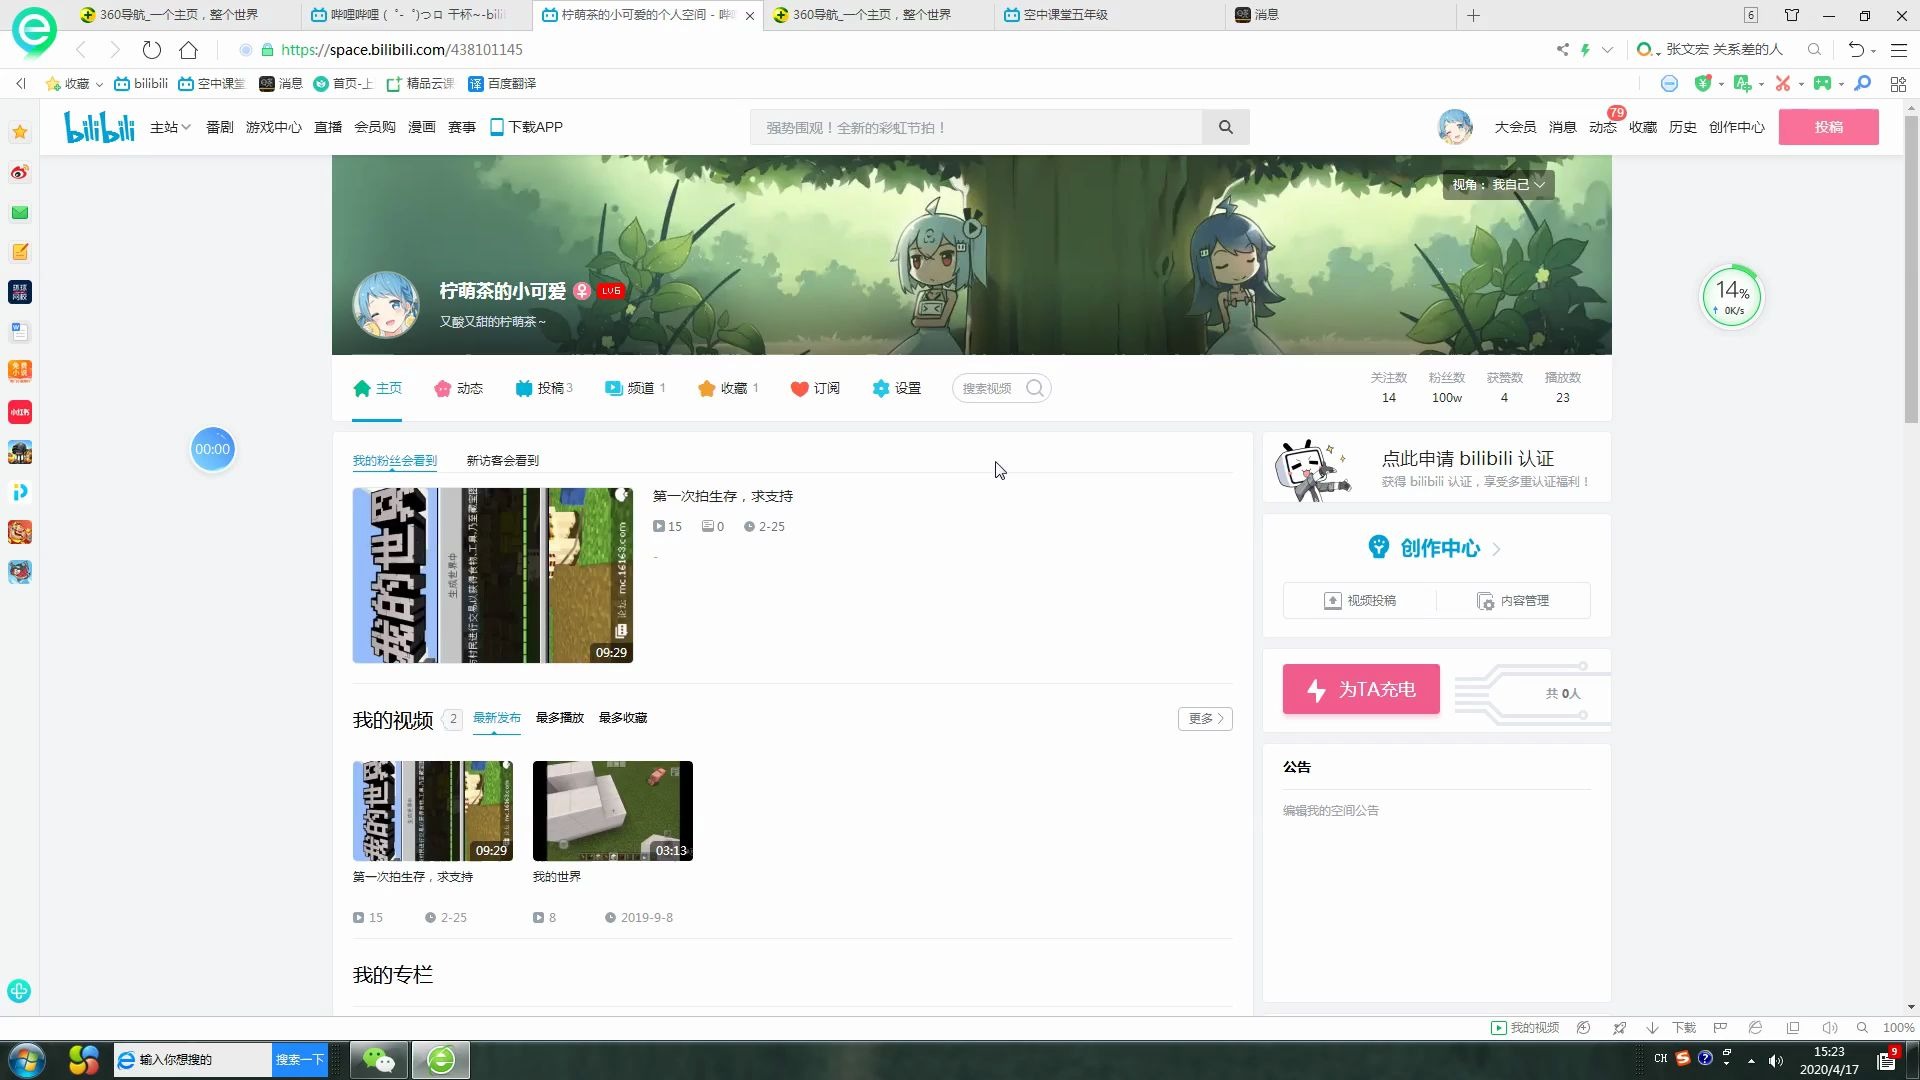Click 点此申请 bilibili 认证 link
The width and height of the screenshot is (1920, 1080).
click(x=1467, y=458)
